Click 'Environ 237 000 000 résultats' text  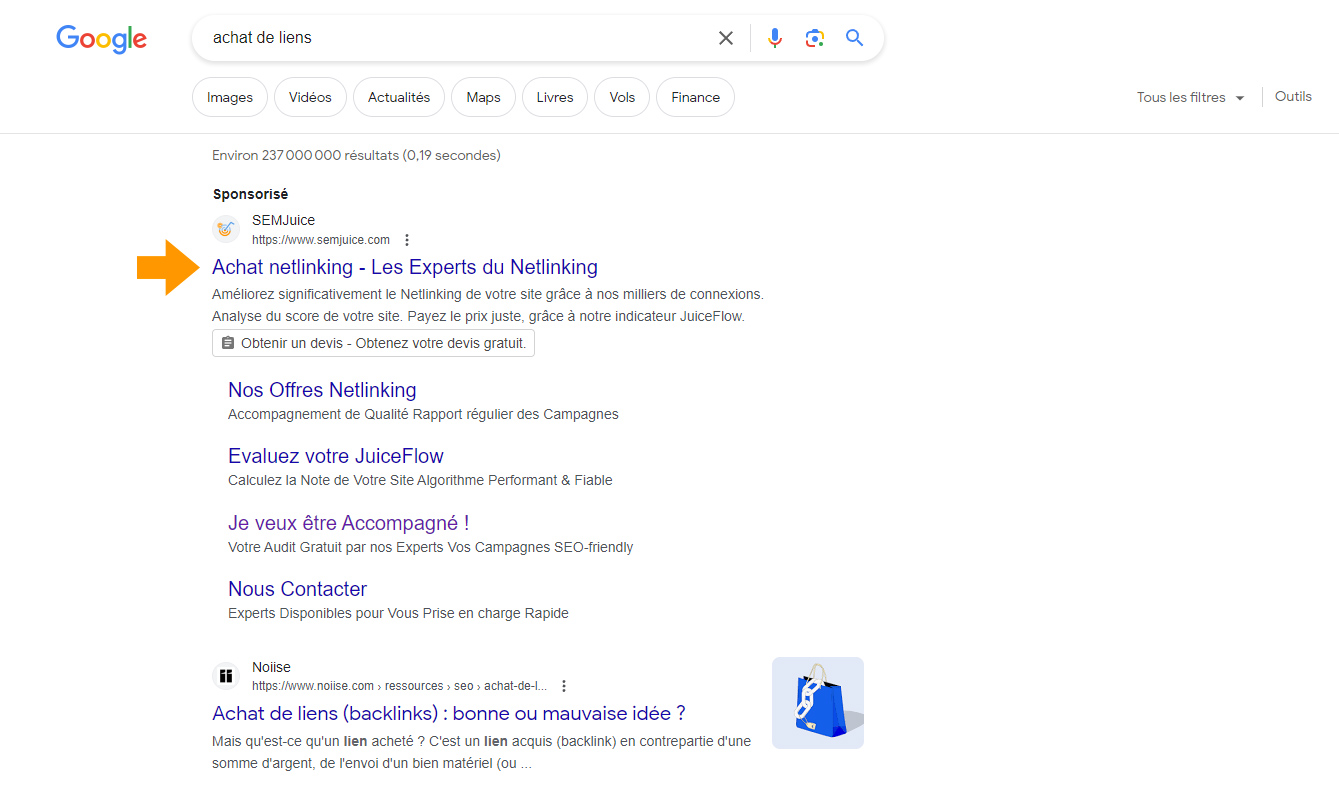[x=356, y=155]
